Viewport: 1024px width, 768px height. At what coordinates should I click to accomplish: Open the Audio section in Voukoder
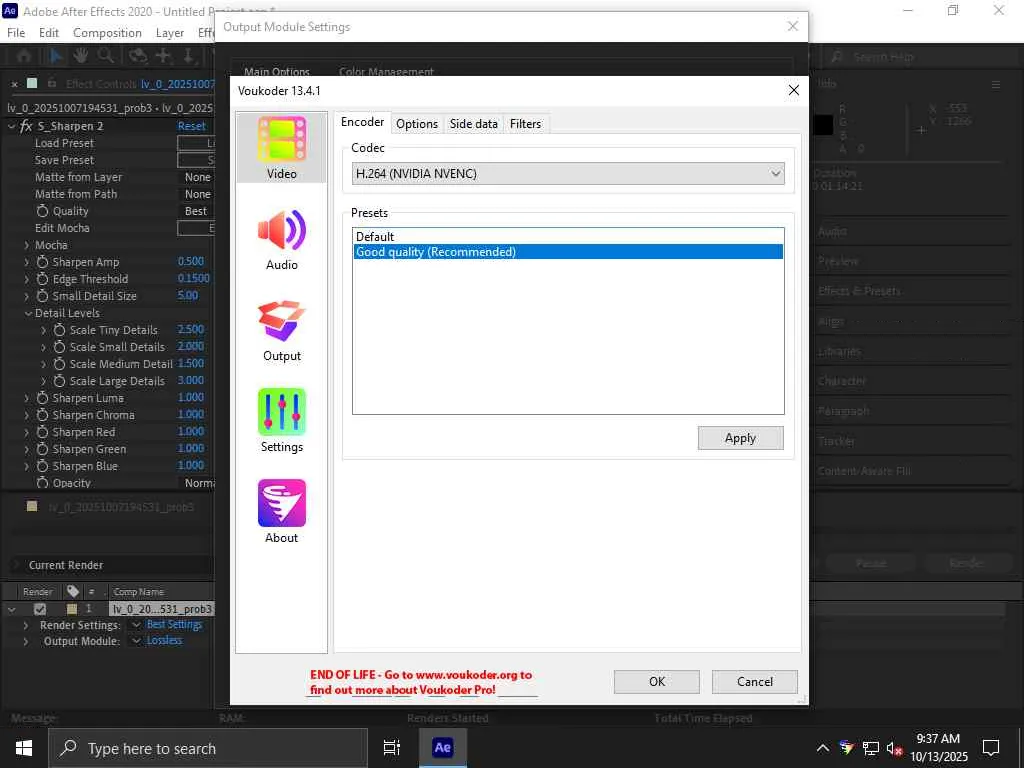281,240
